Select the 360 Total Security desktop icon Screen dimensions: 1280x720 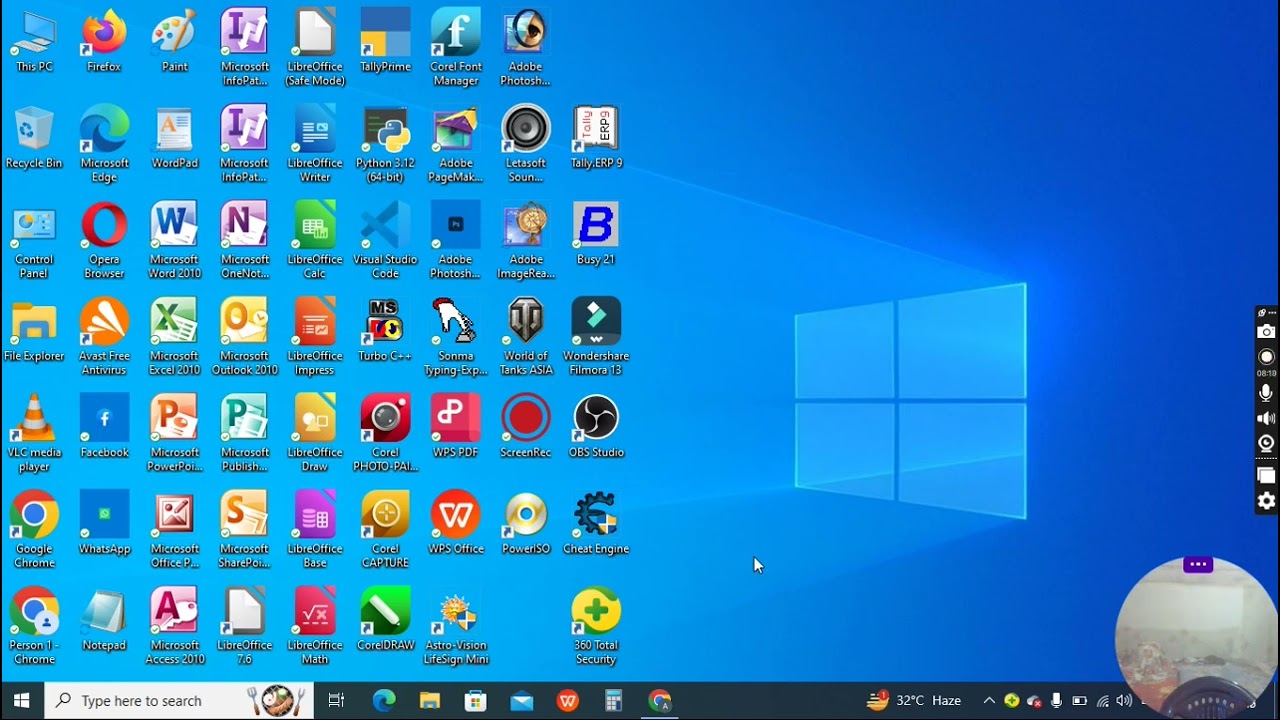pos(596,627)
